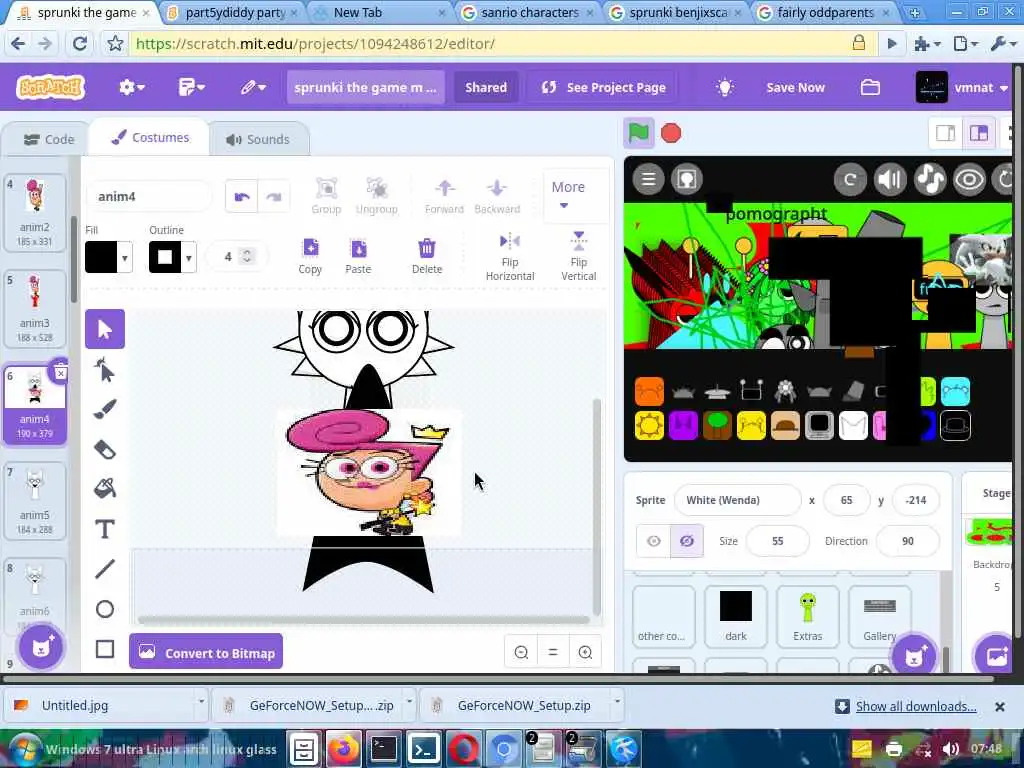The image size is (1024, 768).
Task: Switch to the Costumes tab
Action: [150, 138]
